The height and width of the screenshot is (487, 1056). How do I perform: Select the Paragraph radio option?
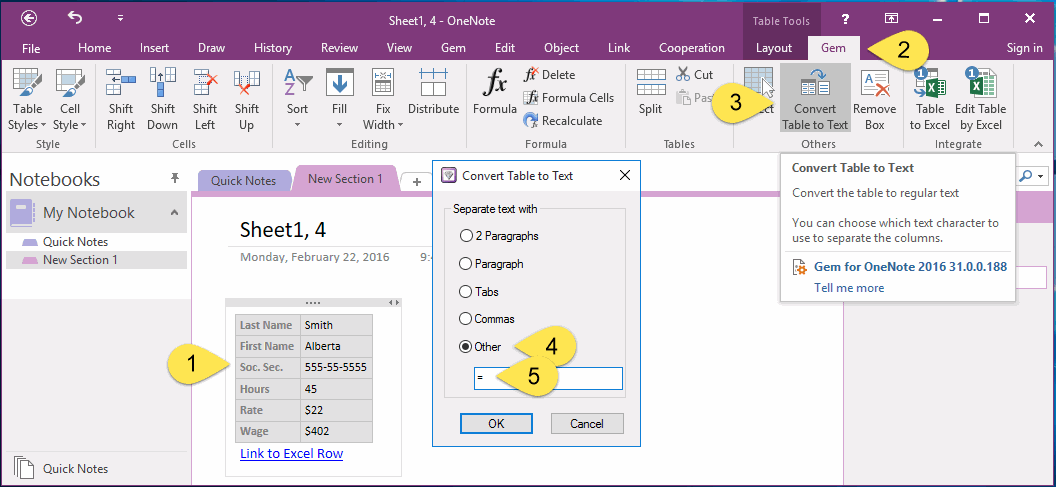[x=465, y=264]
